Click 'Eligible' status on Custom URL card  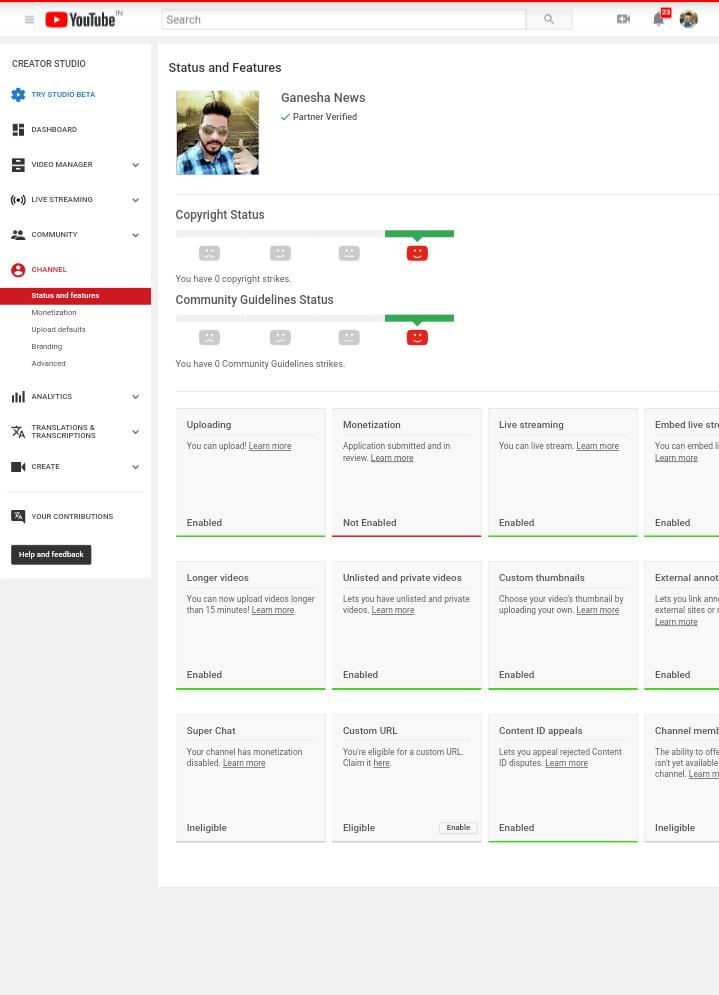coord(359,828)
